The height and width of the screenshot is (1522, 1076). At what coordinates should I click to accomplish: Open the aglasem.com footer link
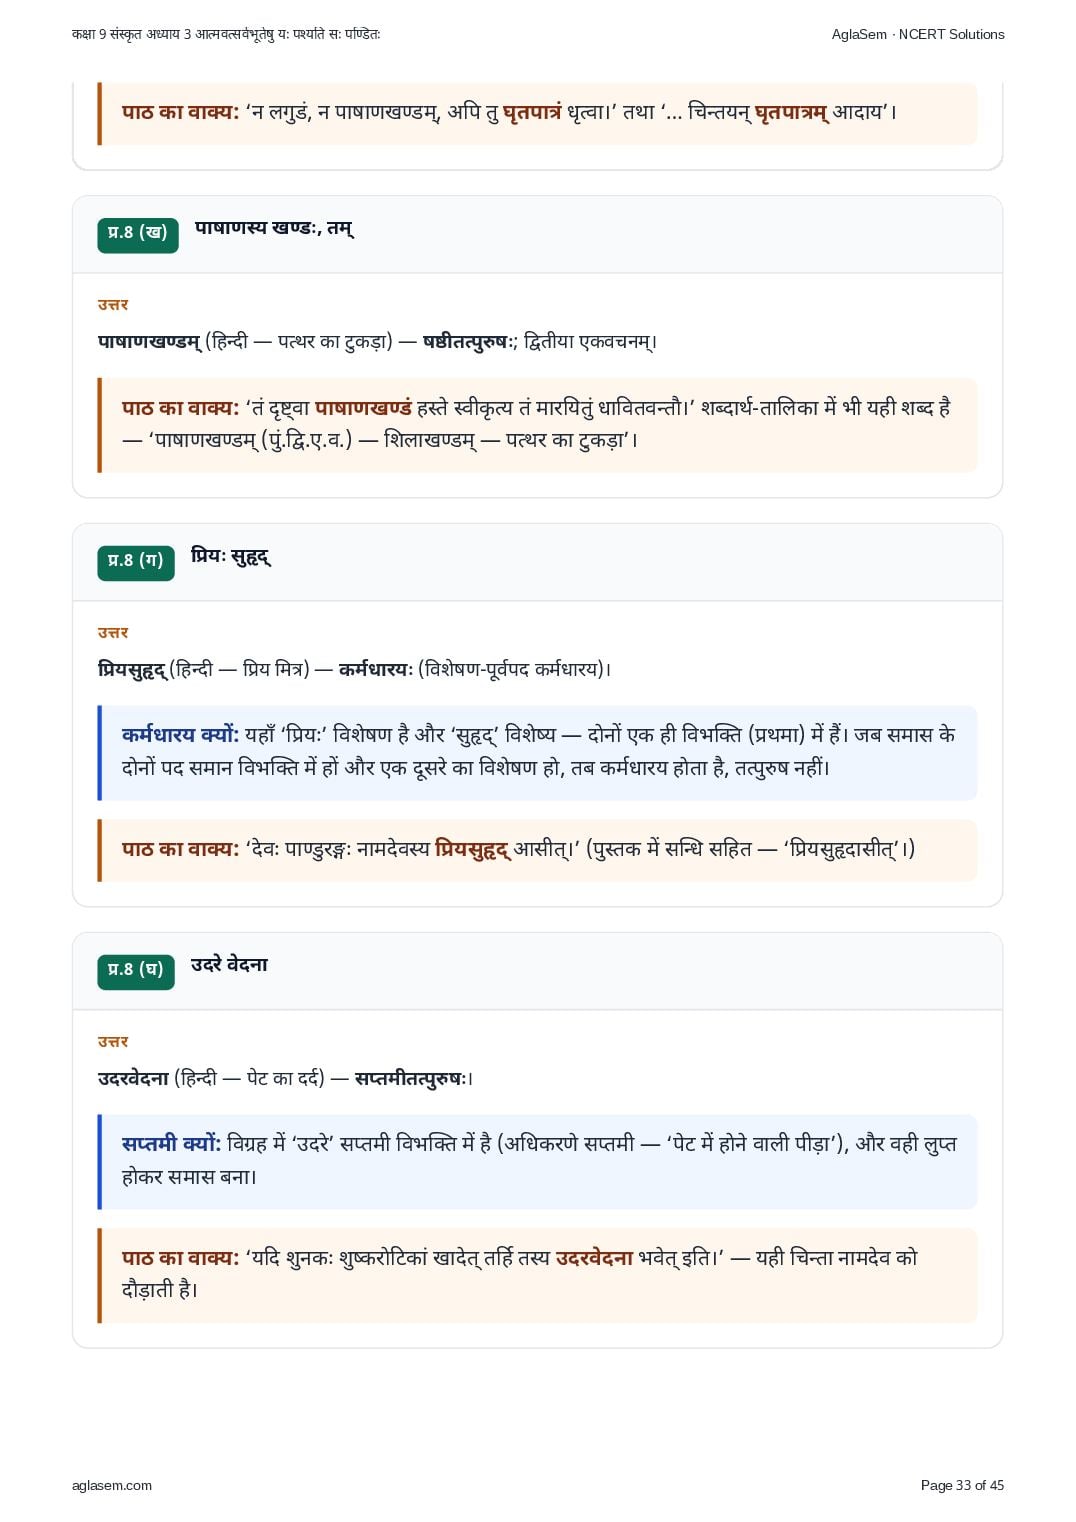[112, 1485]
